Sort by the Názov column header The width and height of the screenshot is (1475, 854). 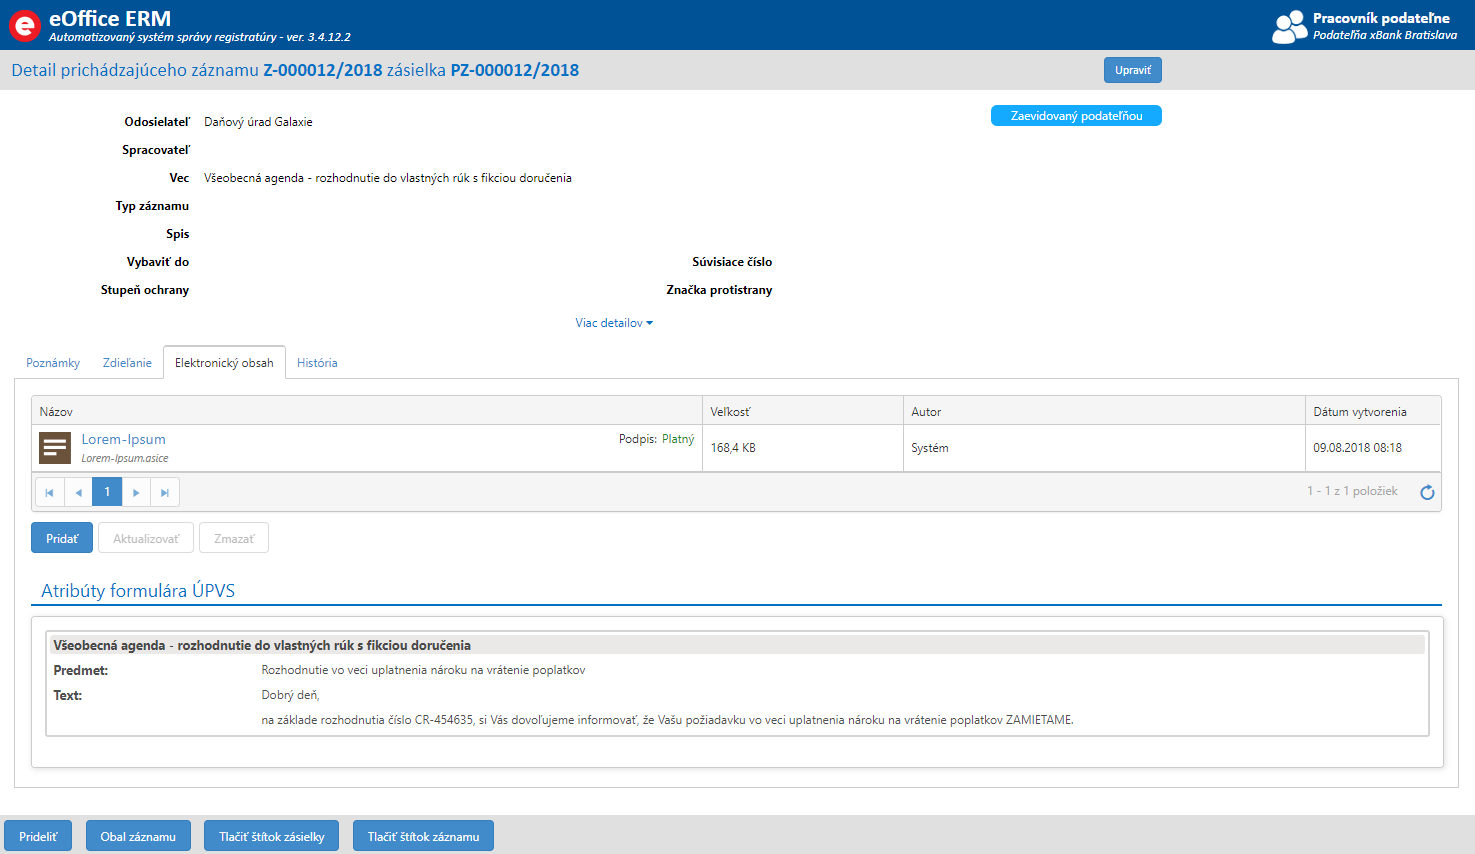[367, 411]
